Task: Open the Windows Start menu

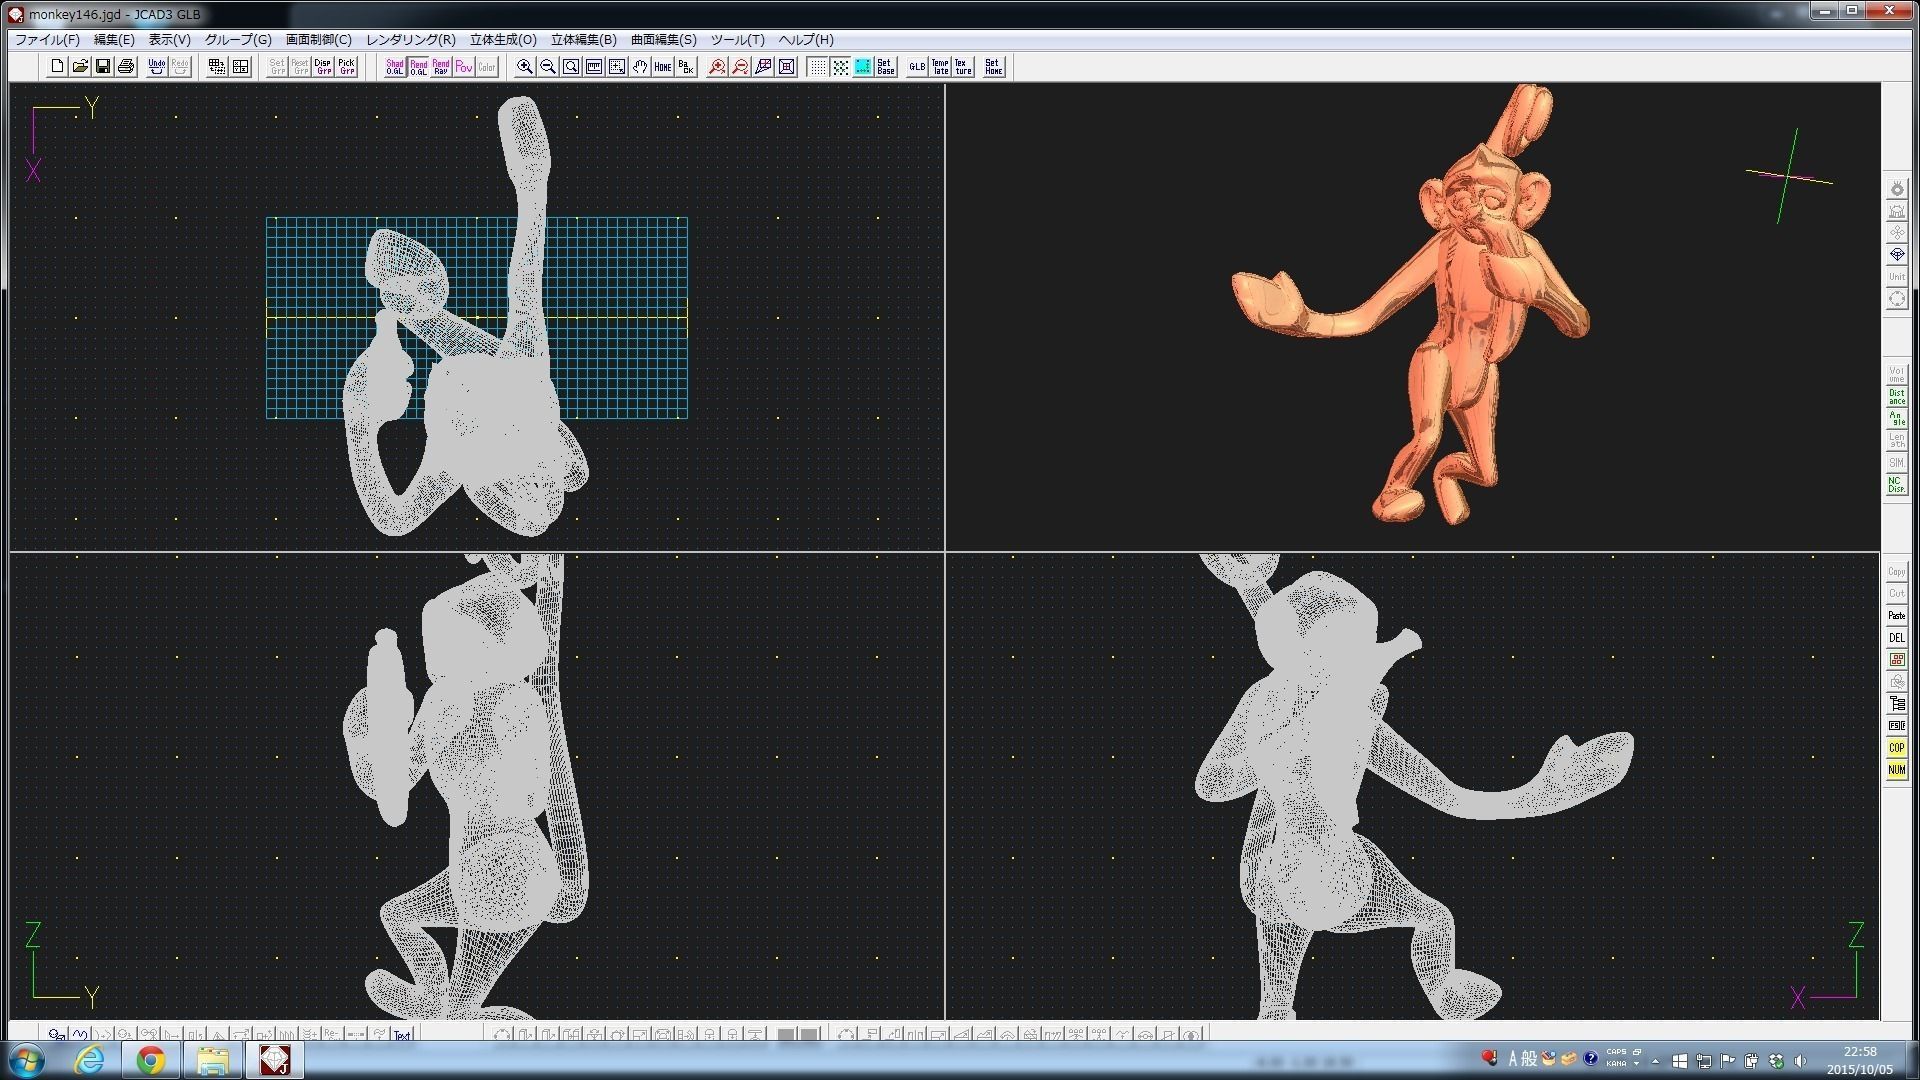Action: point(27,1060)
